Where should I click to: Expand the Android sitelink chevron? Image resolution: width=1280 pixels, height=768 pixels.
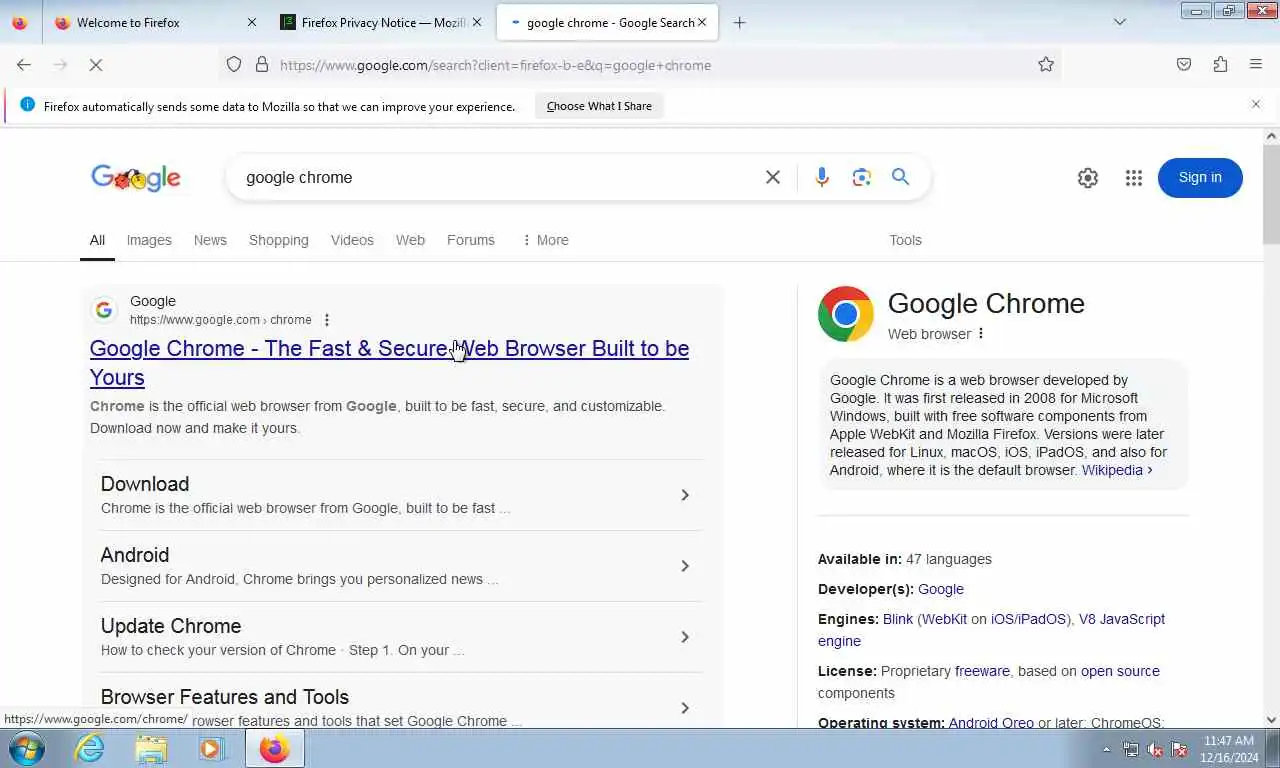pyautogui.click(x=685, y=566)
